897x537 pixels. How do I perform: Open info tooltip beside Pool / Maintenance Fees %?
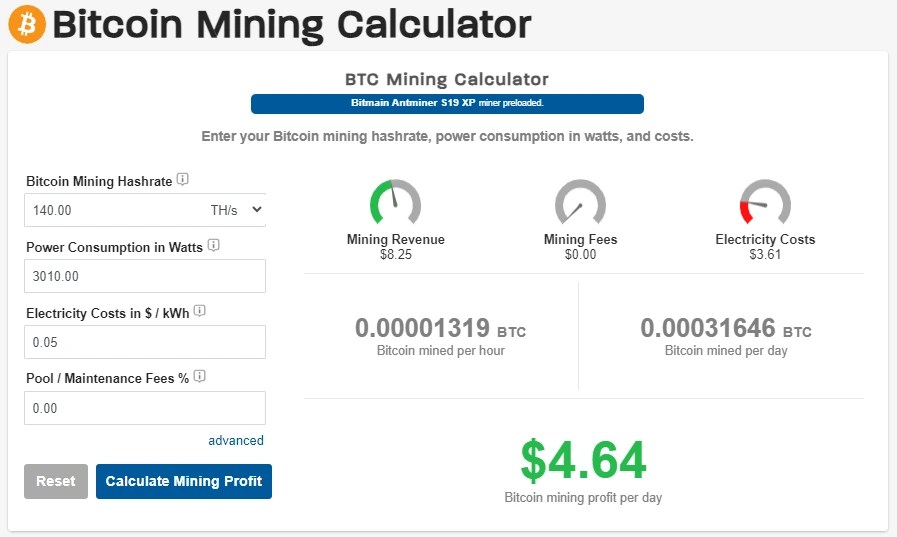(200, 376)
